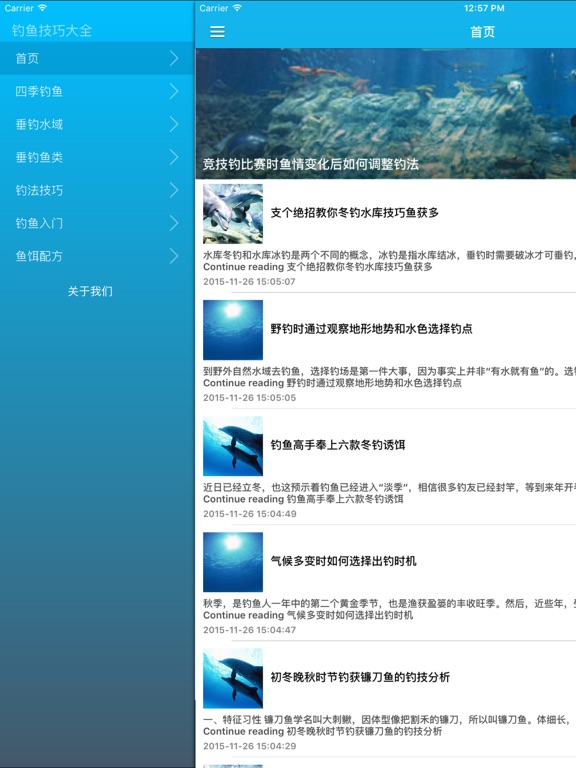Open 垂钓水域 sidebar menu item
The height and width of the screenshot is (768, 576).
[97, 124]
